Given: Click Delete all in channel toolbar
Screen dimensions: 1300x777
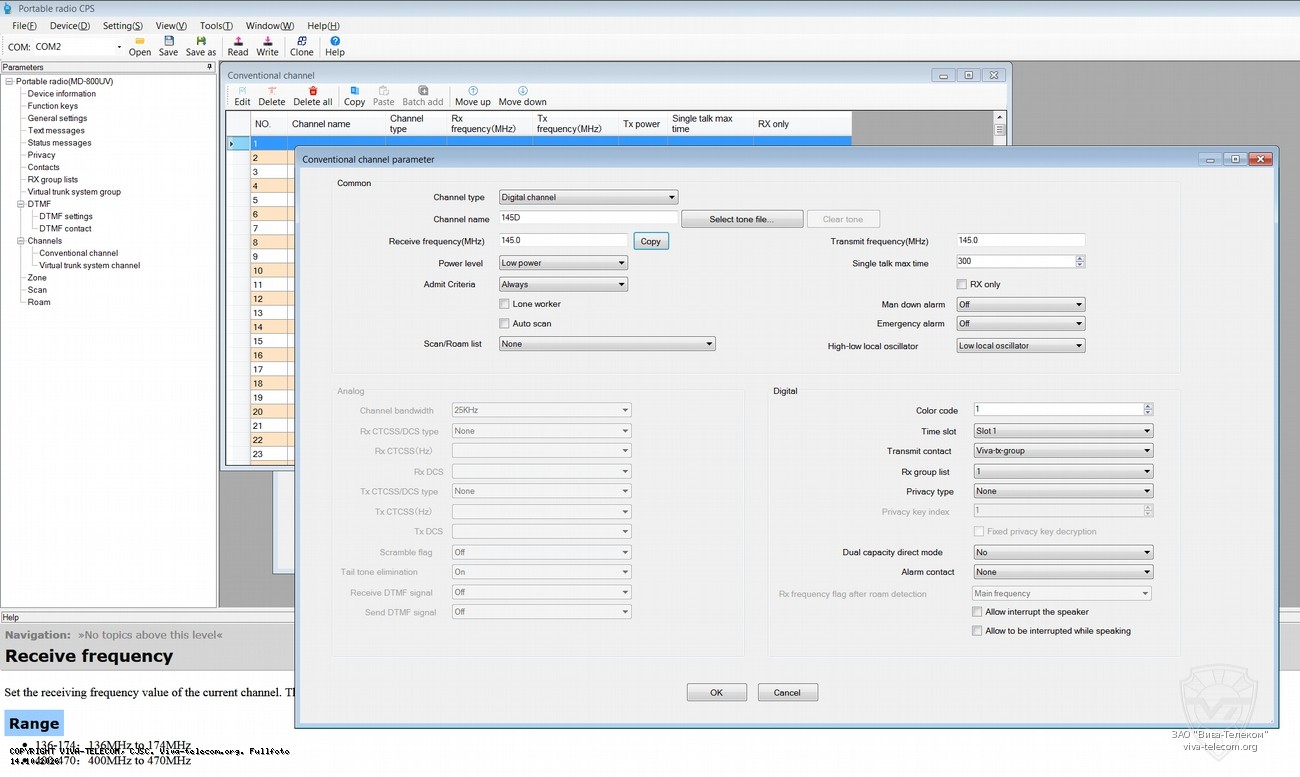Looking at the screenshot, I should pos(313,96).
